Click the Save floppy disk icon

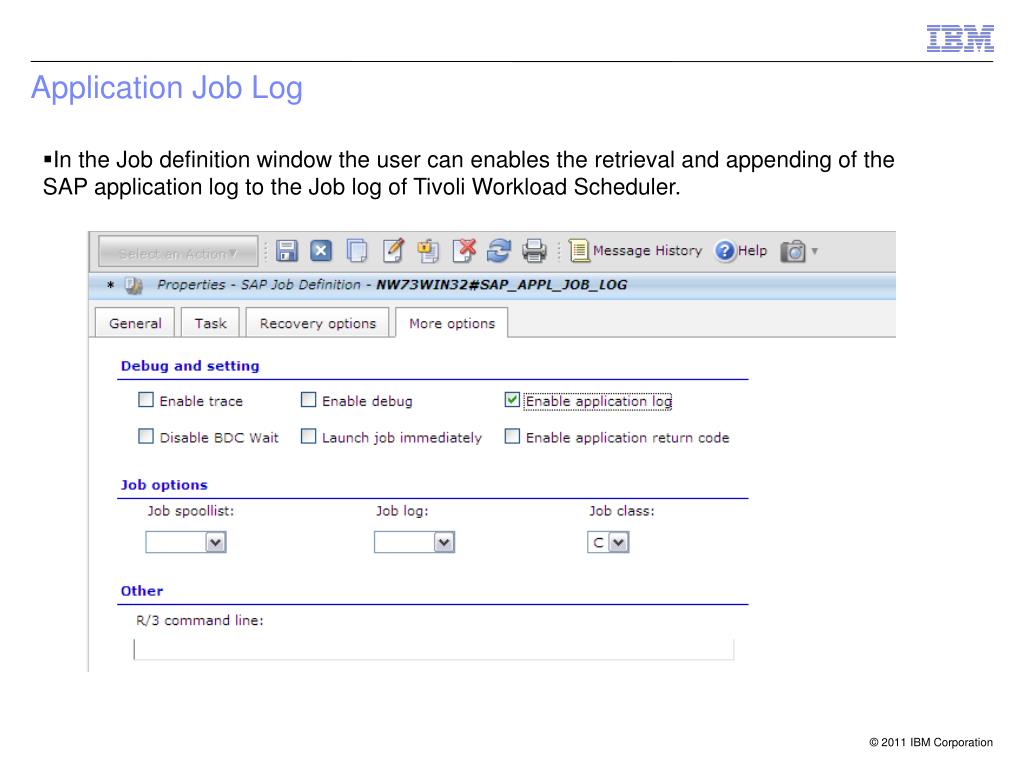pyautogui.click(x=287, y=251)
